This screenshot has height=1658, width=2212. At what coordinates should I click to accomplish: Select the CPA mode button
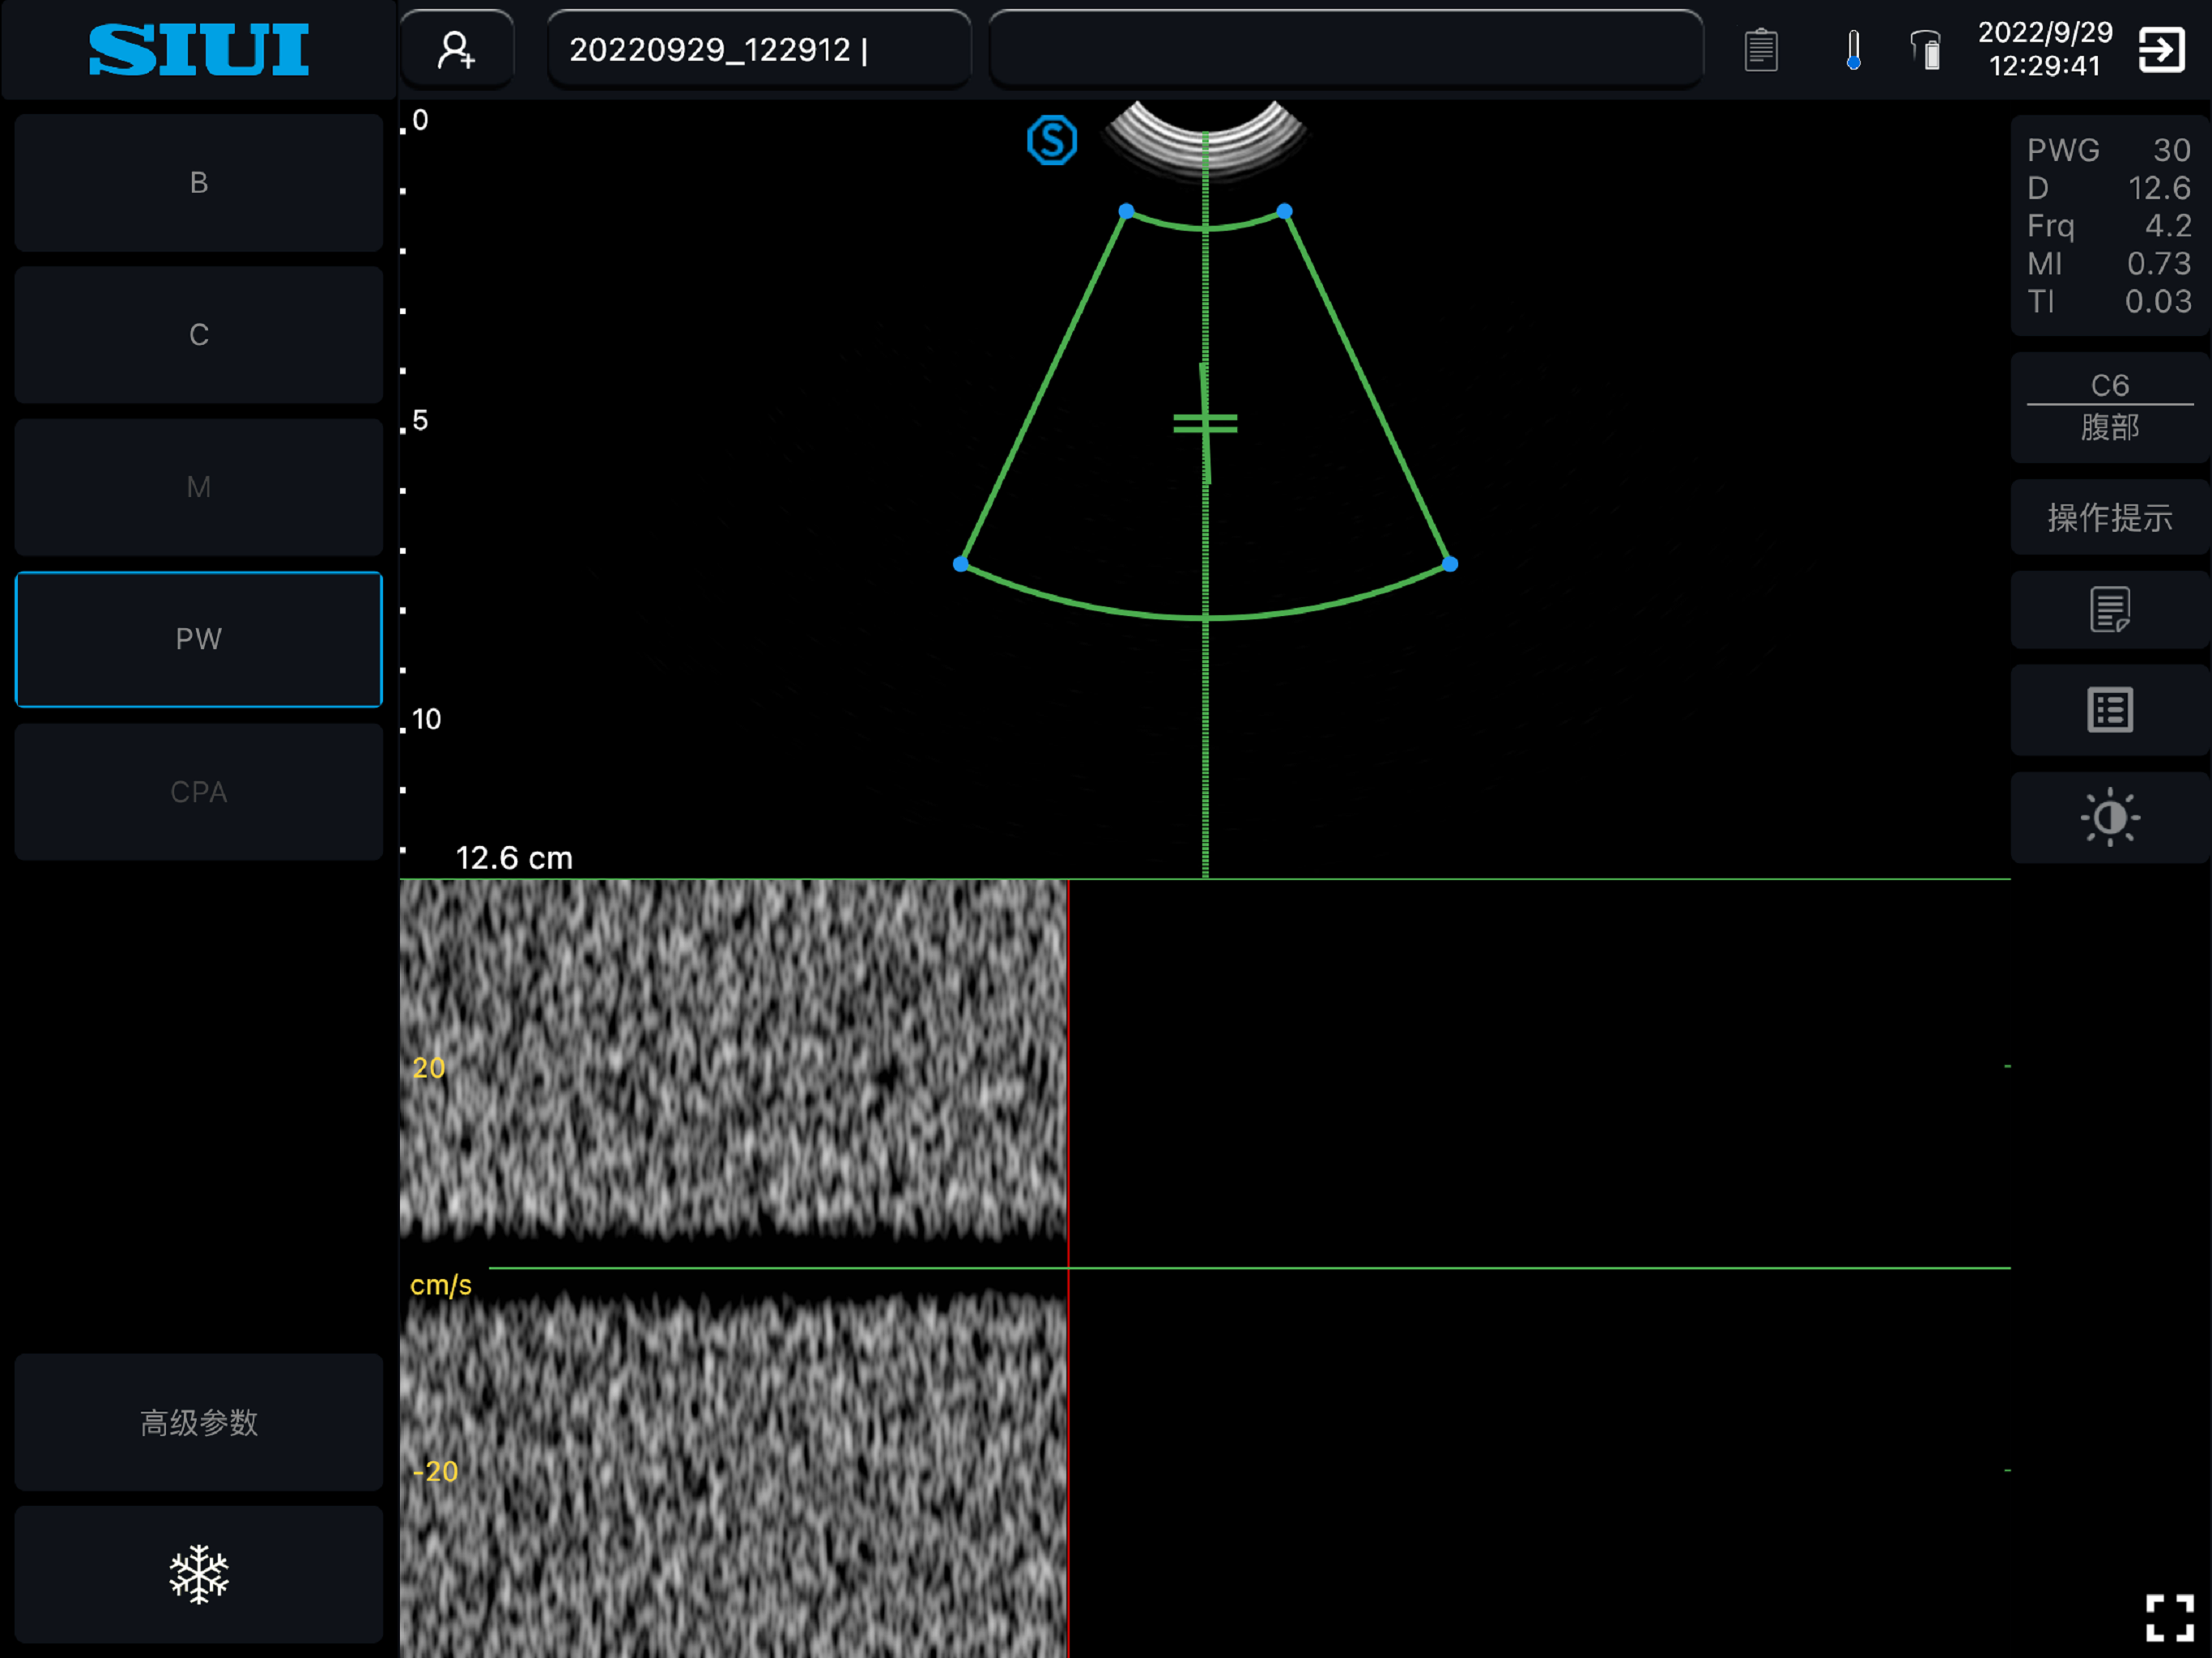(x=199, y=792)
